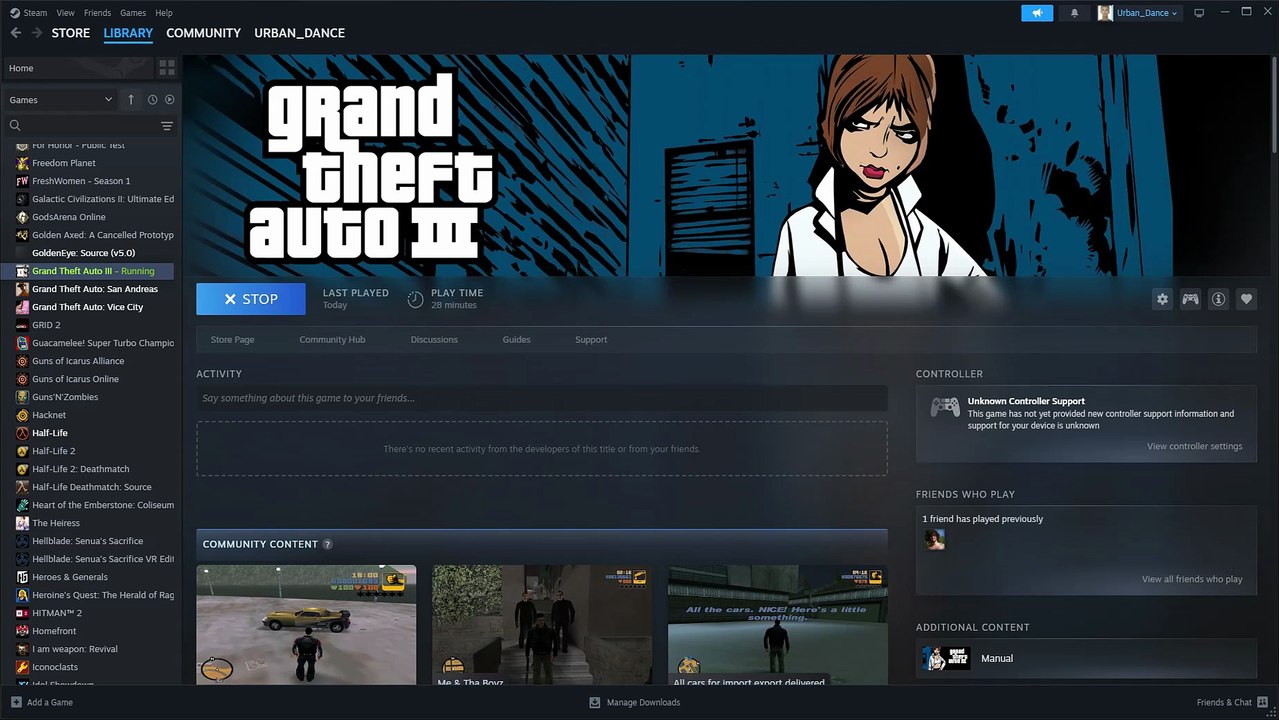Open the notifications bell
Viewport: 1279px width, 720px height.
pyautogui.click(x=1075, y=13)
